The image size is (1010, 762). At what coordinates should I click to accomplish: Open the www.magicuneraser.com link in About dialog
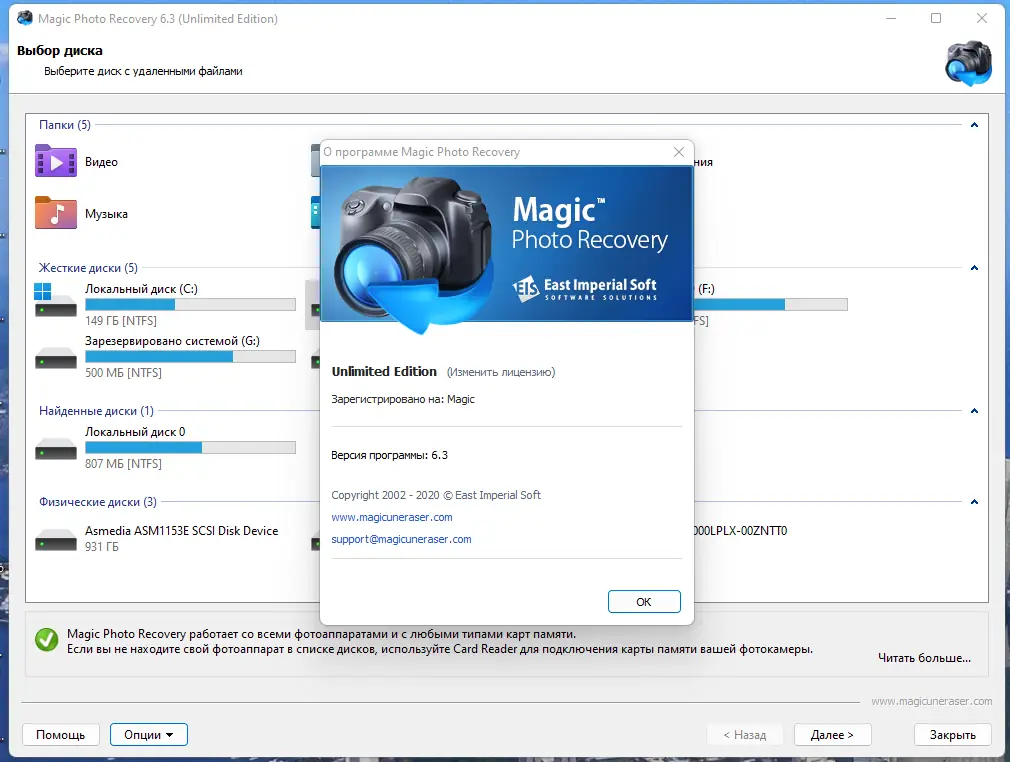click(392, 517)
